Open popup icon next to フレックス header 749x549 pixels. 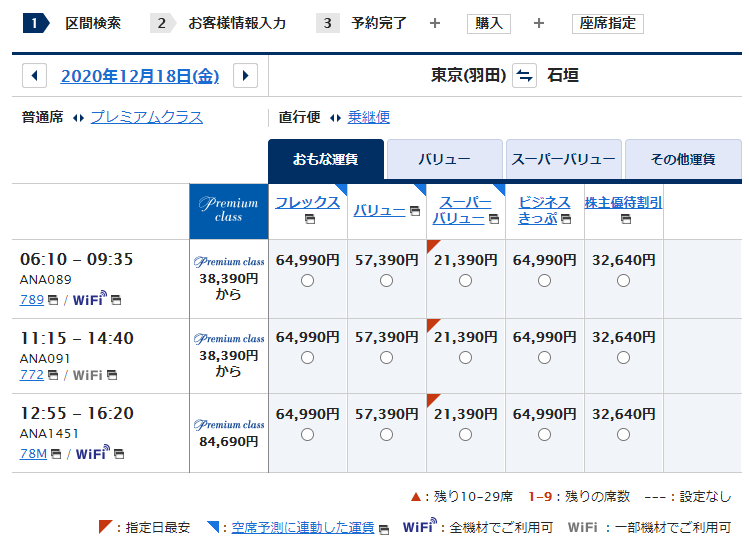click(x=310, y=219)
